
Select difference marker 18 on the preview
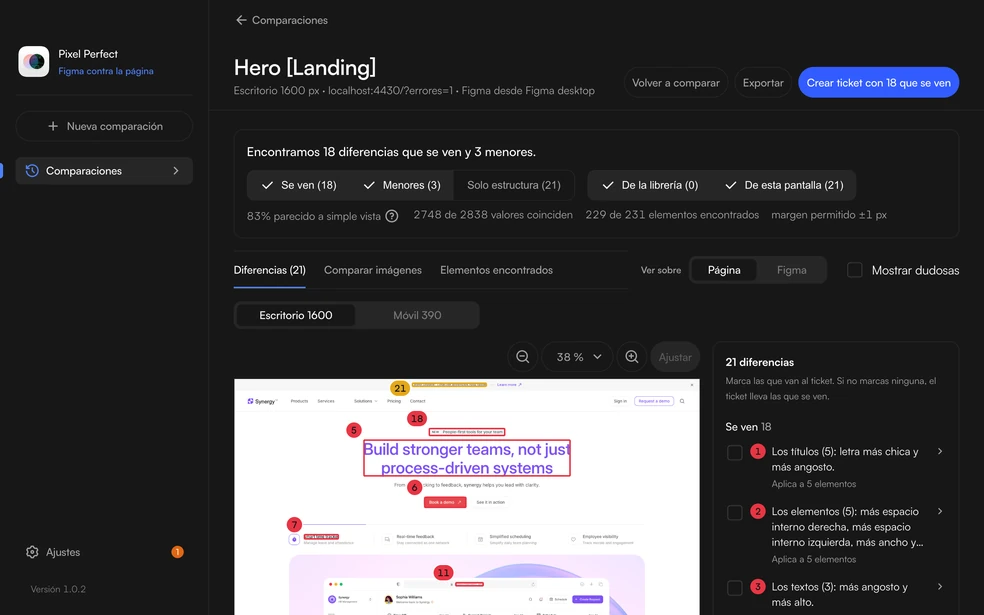pyautogui.click(x=417, y=419)
